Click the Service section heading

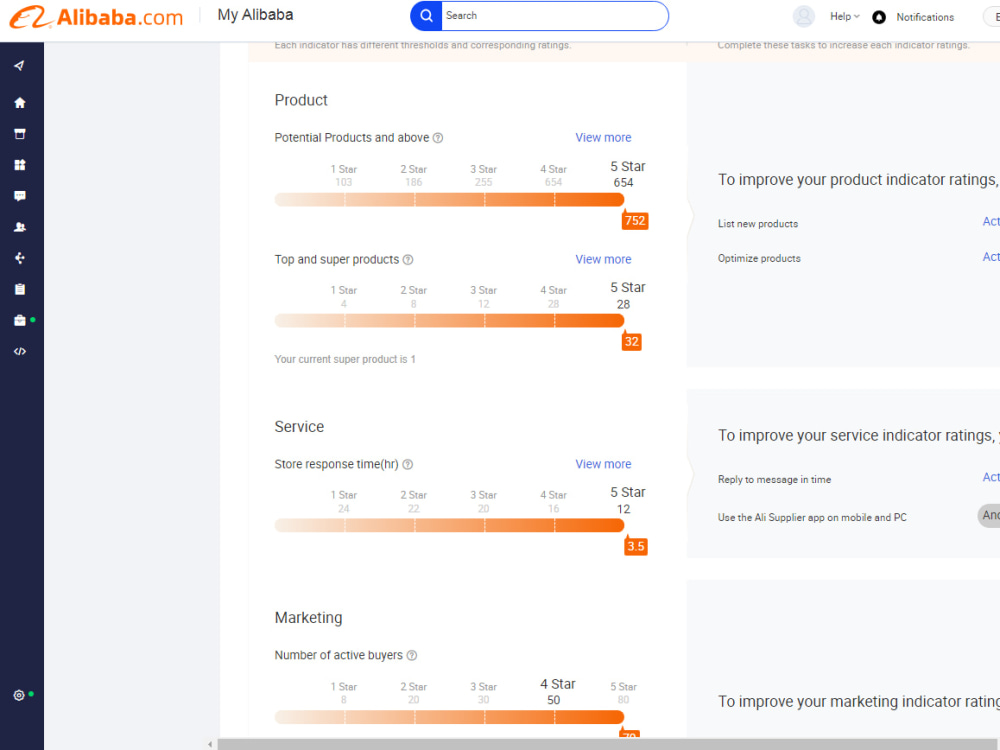[x=299, y=427]
